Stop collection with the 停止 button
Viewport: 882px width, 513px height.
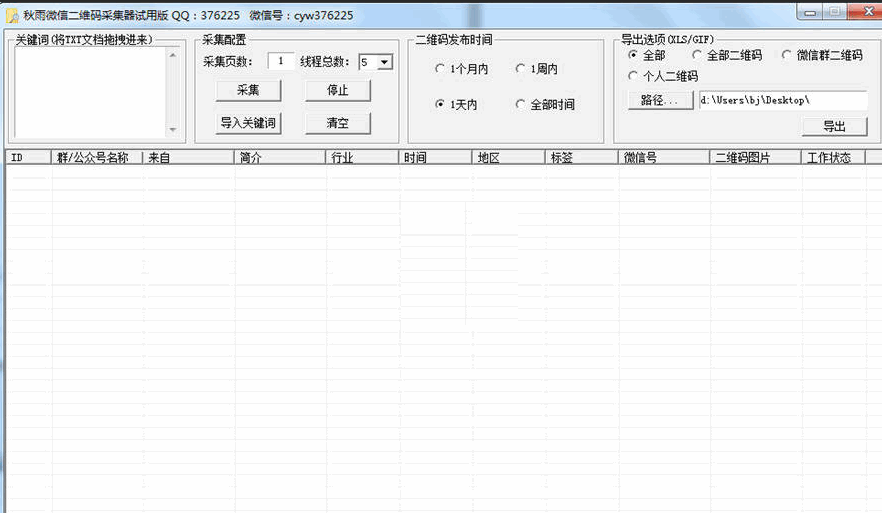click(x=338, y=90)
